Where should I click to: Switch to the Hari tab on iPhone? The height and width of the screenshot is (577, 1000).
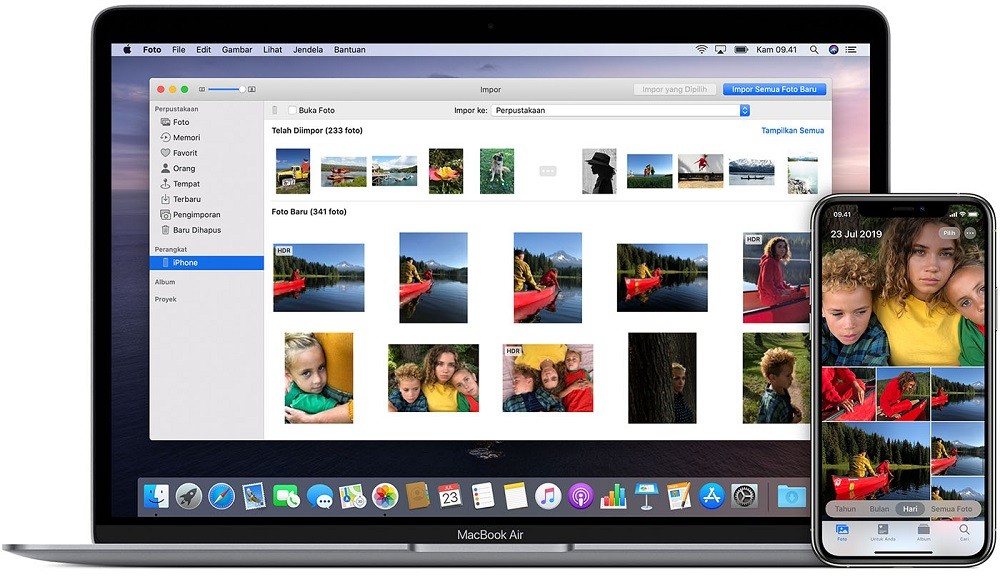click(x=909, y=509)
